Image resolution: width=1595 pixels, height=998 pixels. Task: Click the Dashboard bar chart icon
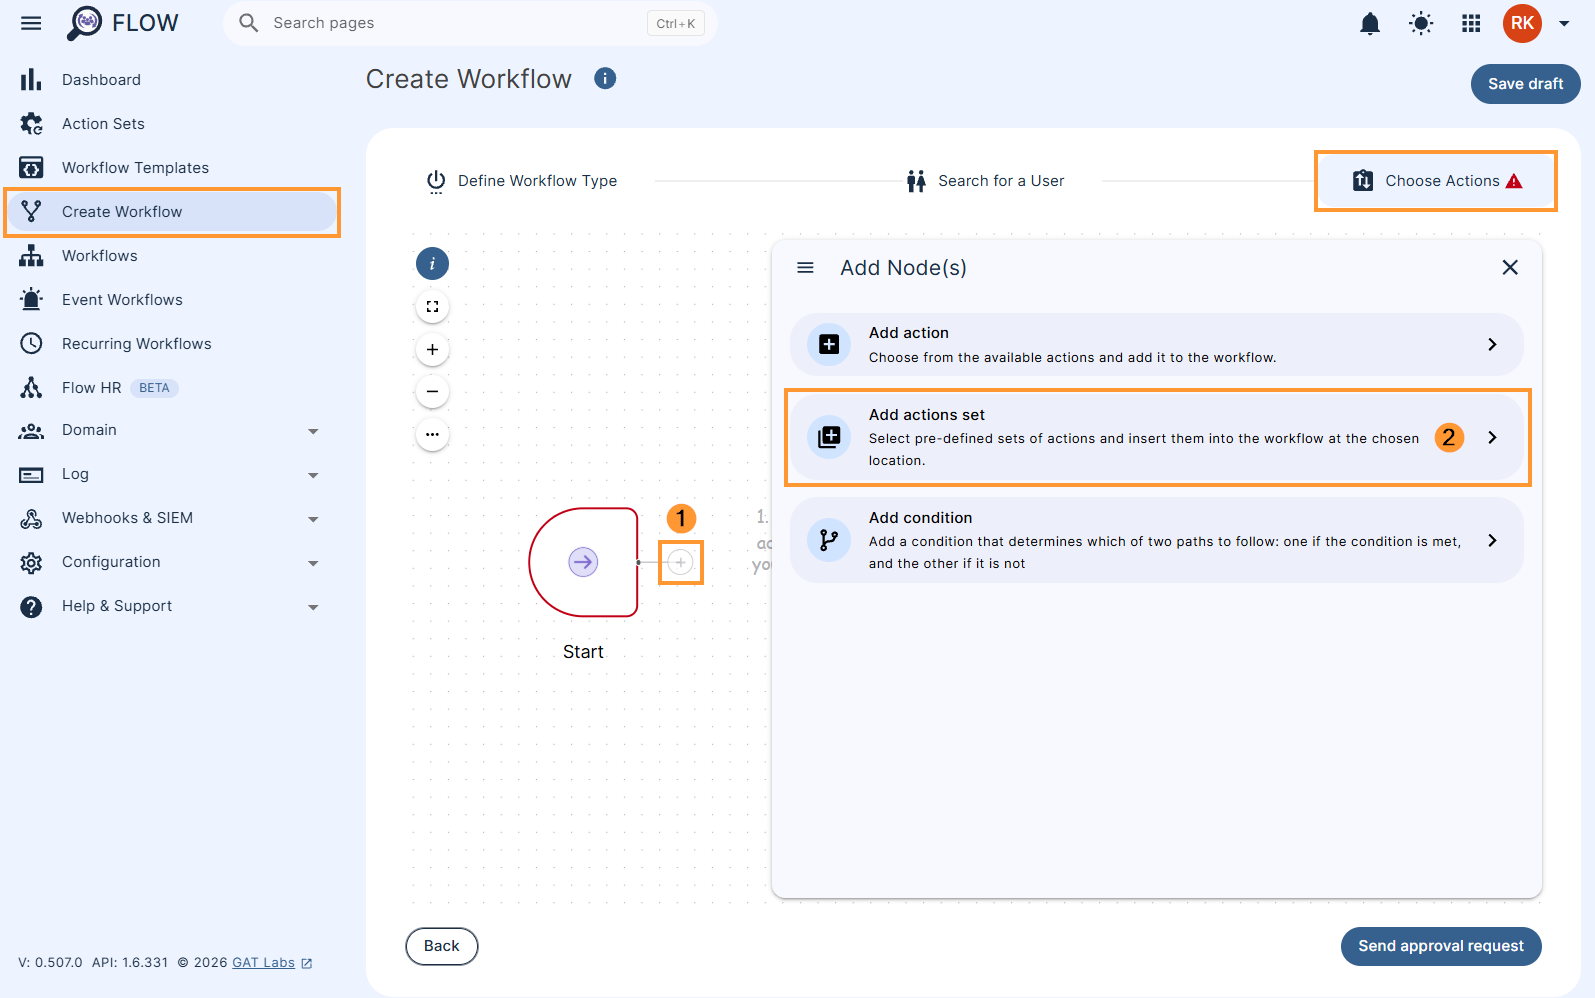coord(31,80)
